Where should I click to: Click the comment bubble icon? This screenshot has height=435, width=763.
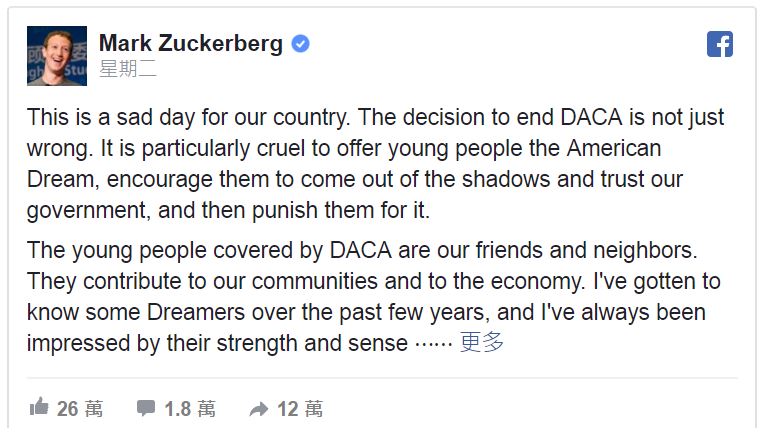(x=146, y=407)
